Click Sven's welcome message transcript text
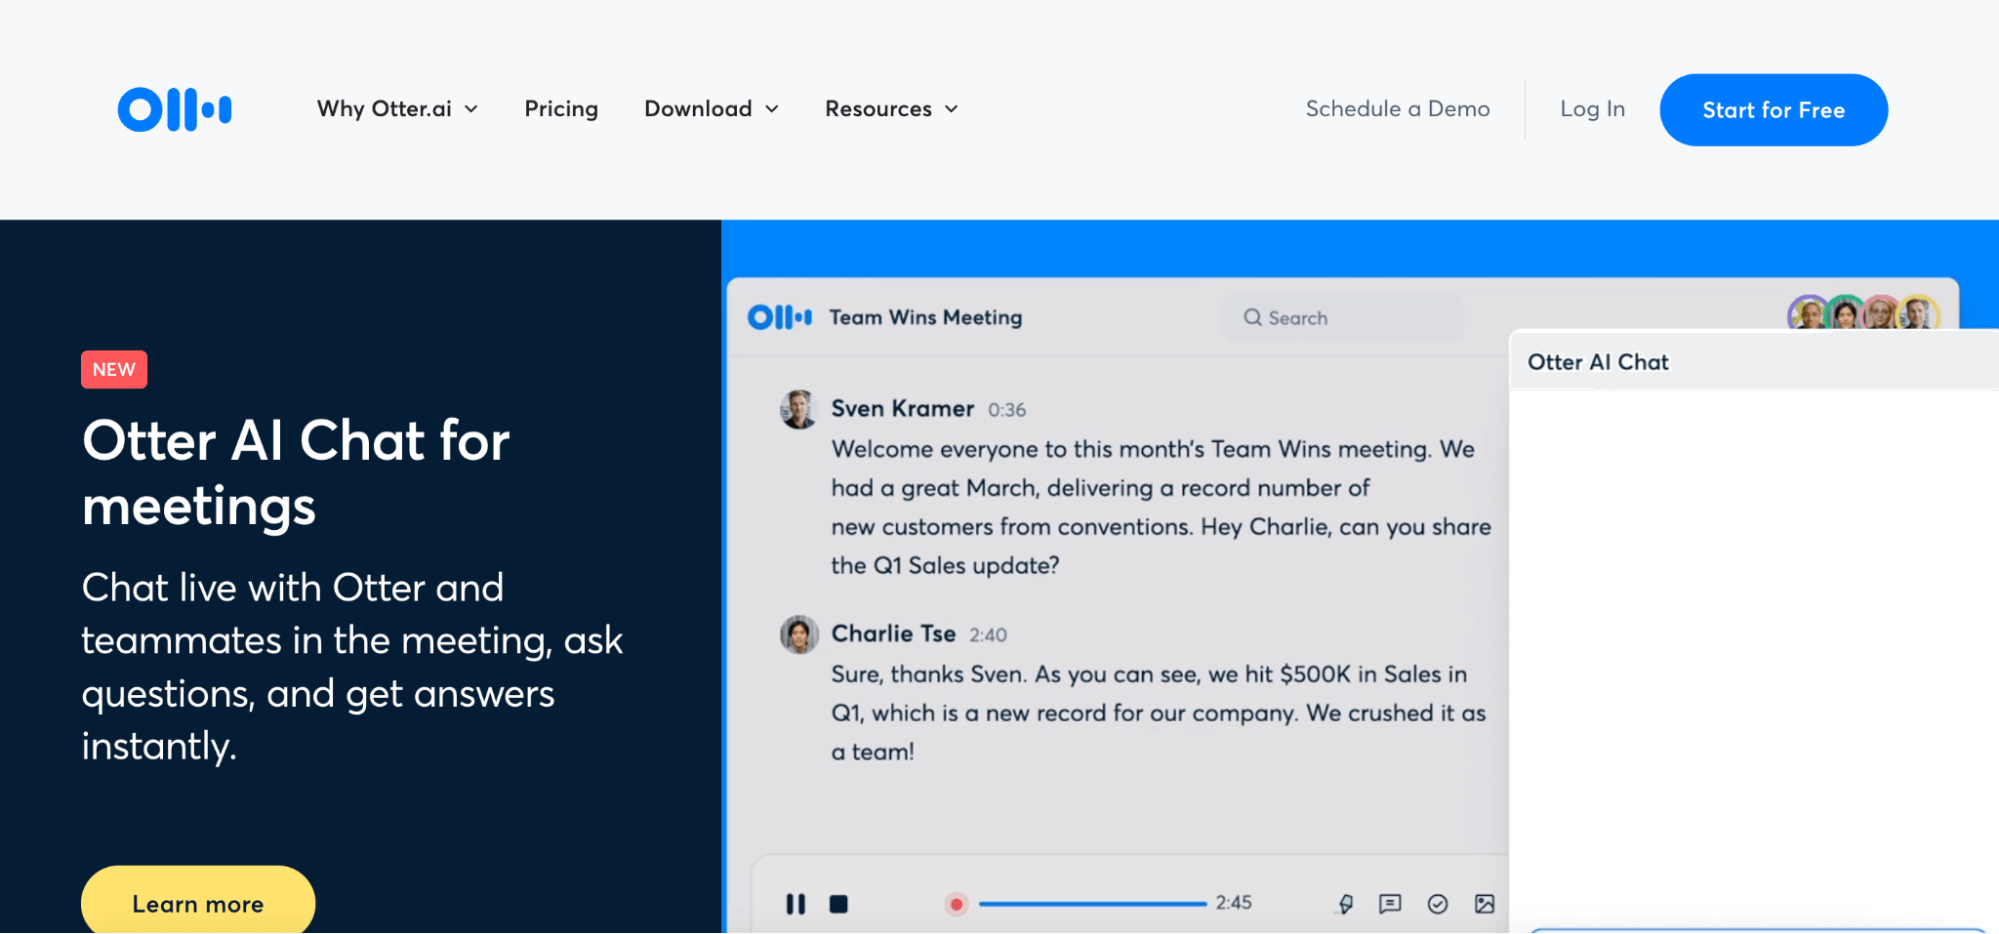Viewport: 1999px width, 934px height. pos(1161,507)
